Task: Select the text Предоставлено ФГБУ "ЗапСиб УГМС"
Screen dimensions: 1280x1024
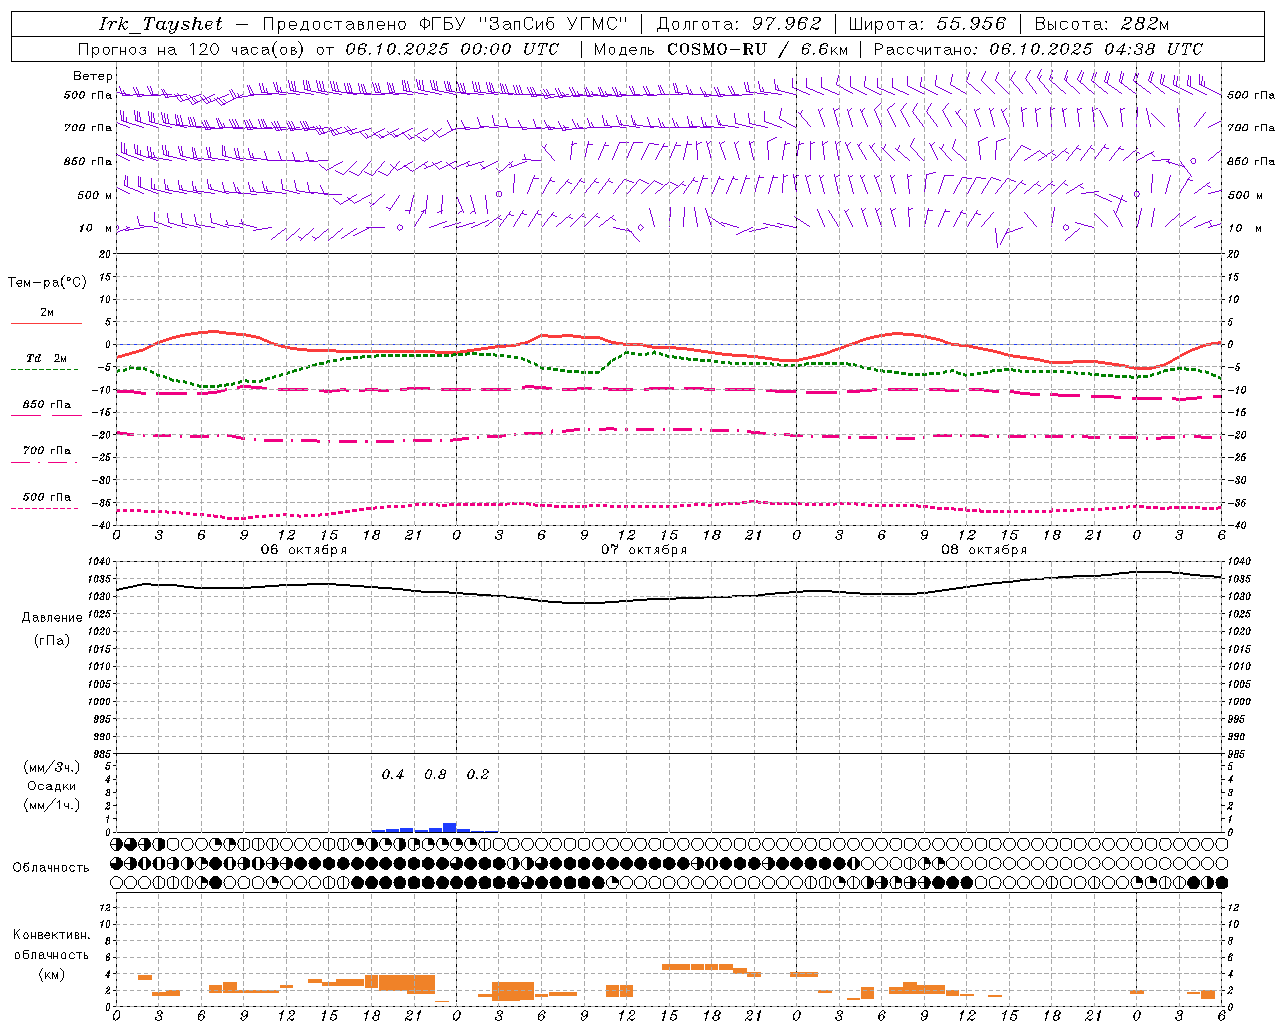Action: click(445, 24)
